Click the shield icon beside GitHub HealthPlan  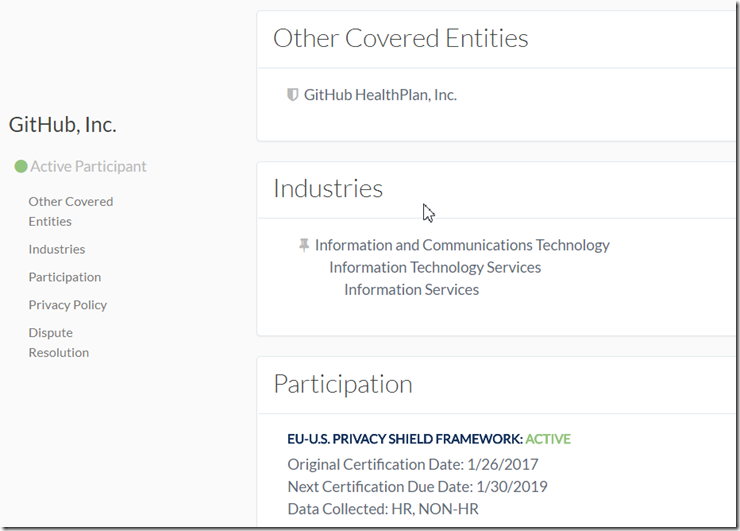[293, 95]
